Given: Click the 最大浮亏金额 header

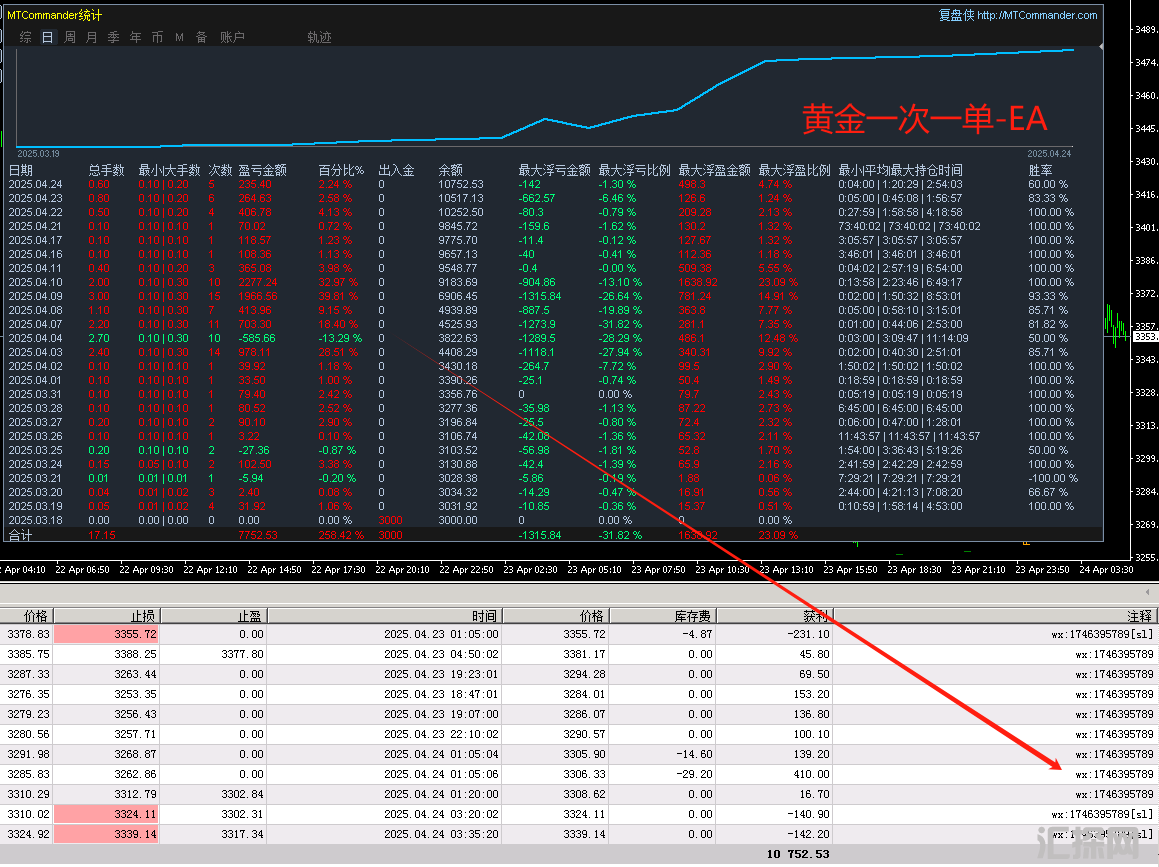Looking at the screenshot, I should 554,170.
